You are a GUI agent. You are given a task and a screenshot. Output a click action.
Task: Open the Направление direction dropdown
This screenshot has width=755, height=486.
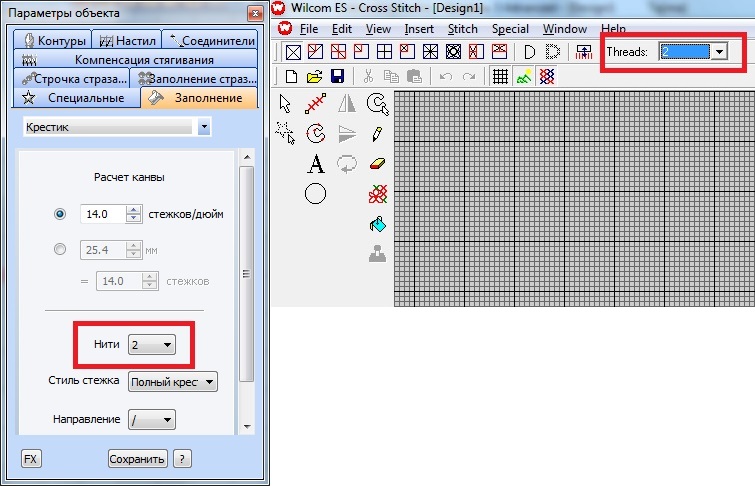(x=152, y=420)
